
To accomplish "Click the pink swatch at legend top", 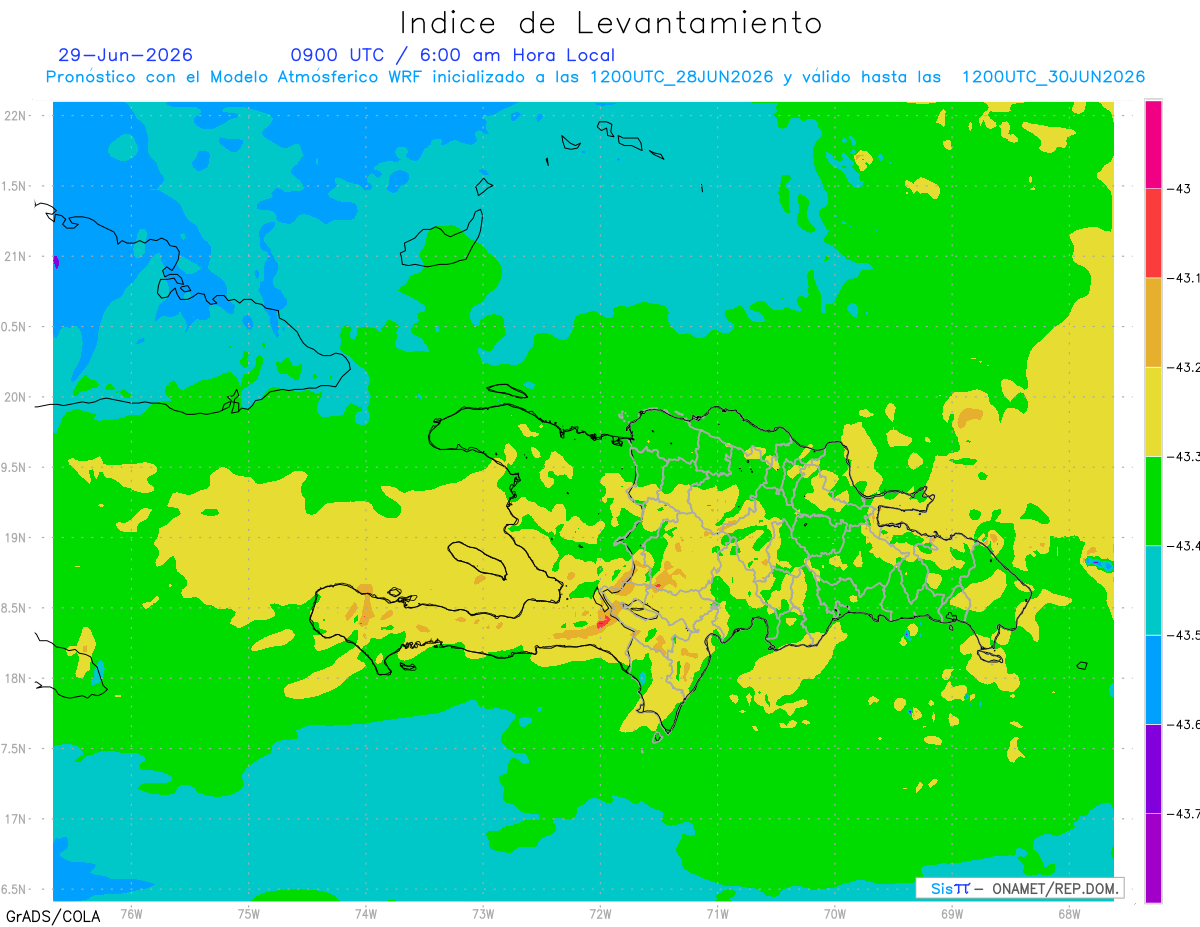I will (x=1153, y=144).
